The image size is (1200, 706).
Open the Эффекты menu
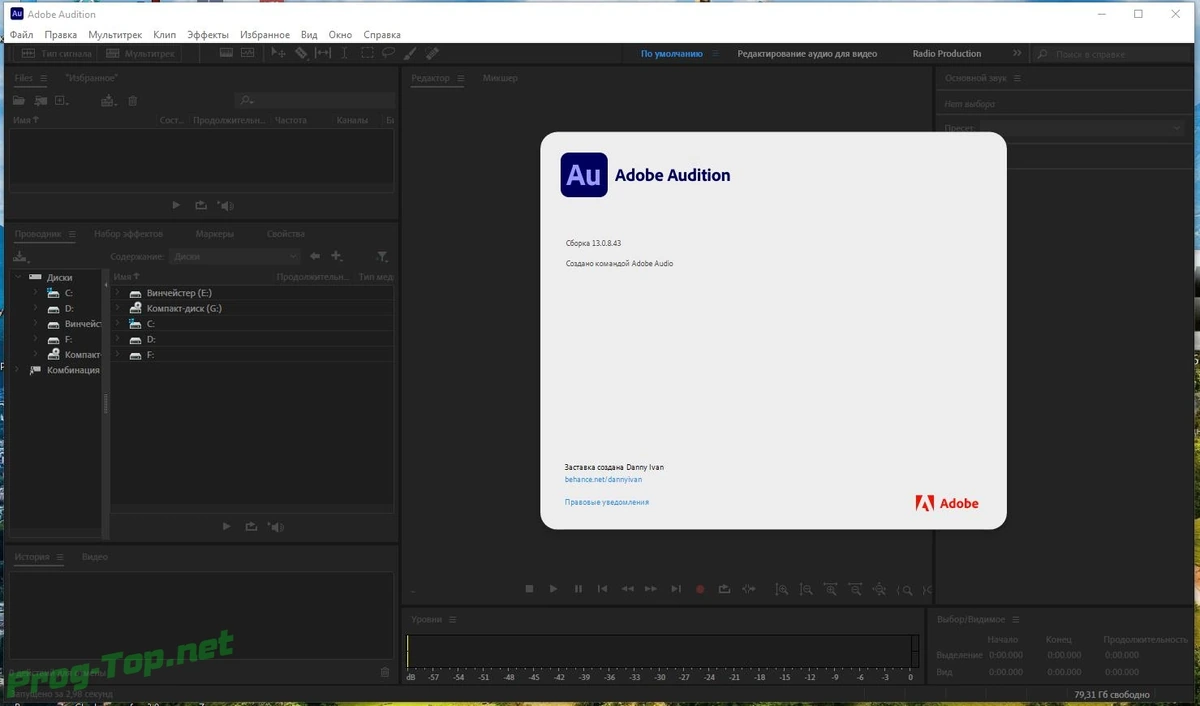pos(208,35)
